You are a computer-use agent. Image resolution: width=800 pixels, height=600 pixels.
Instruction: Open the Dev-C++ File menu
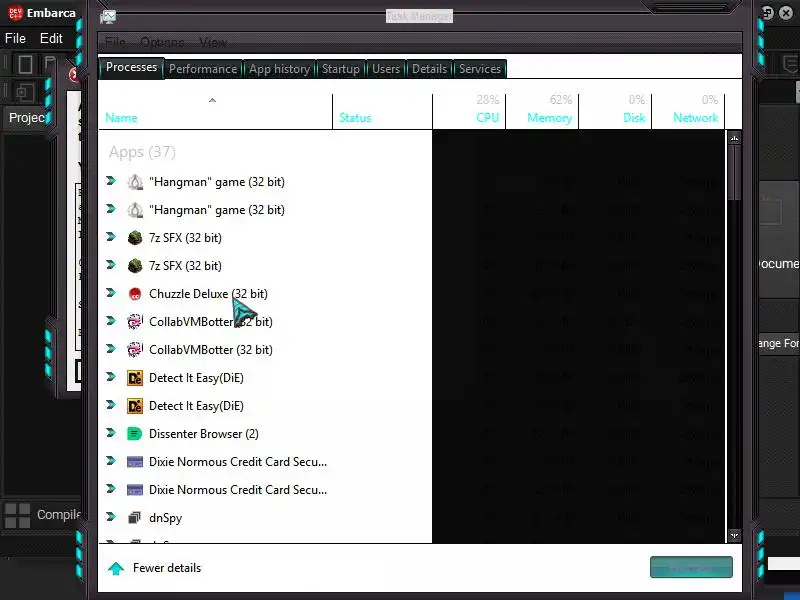click(15, 38)
